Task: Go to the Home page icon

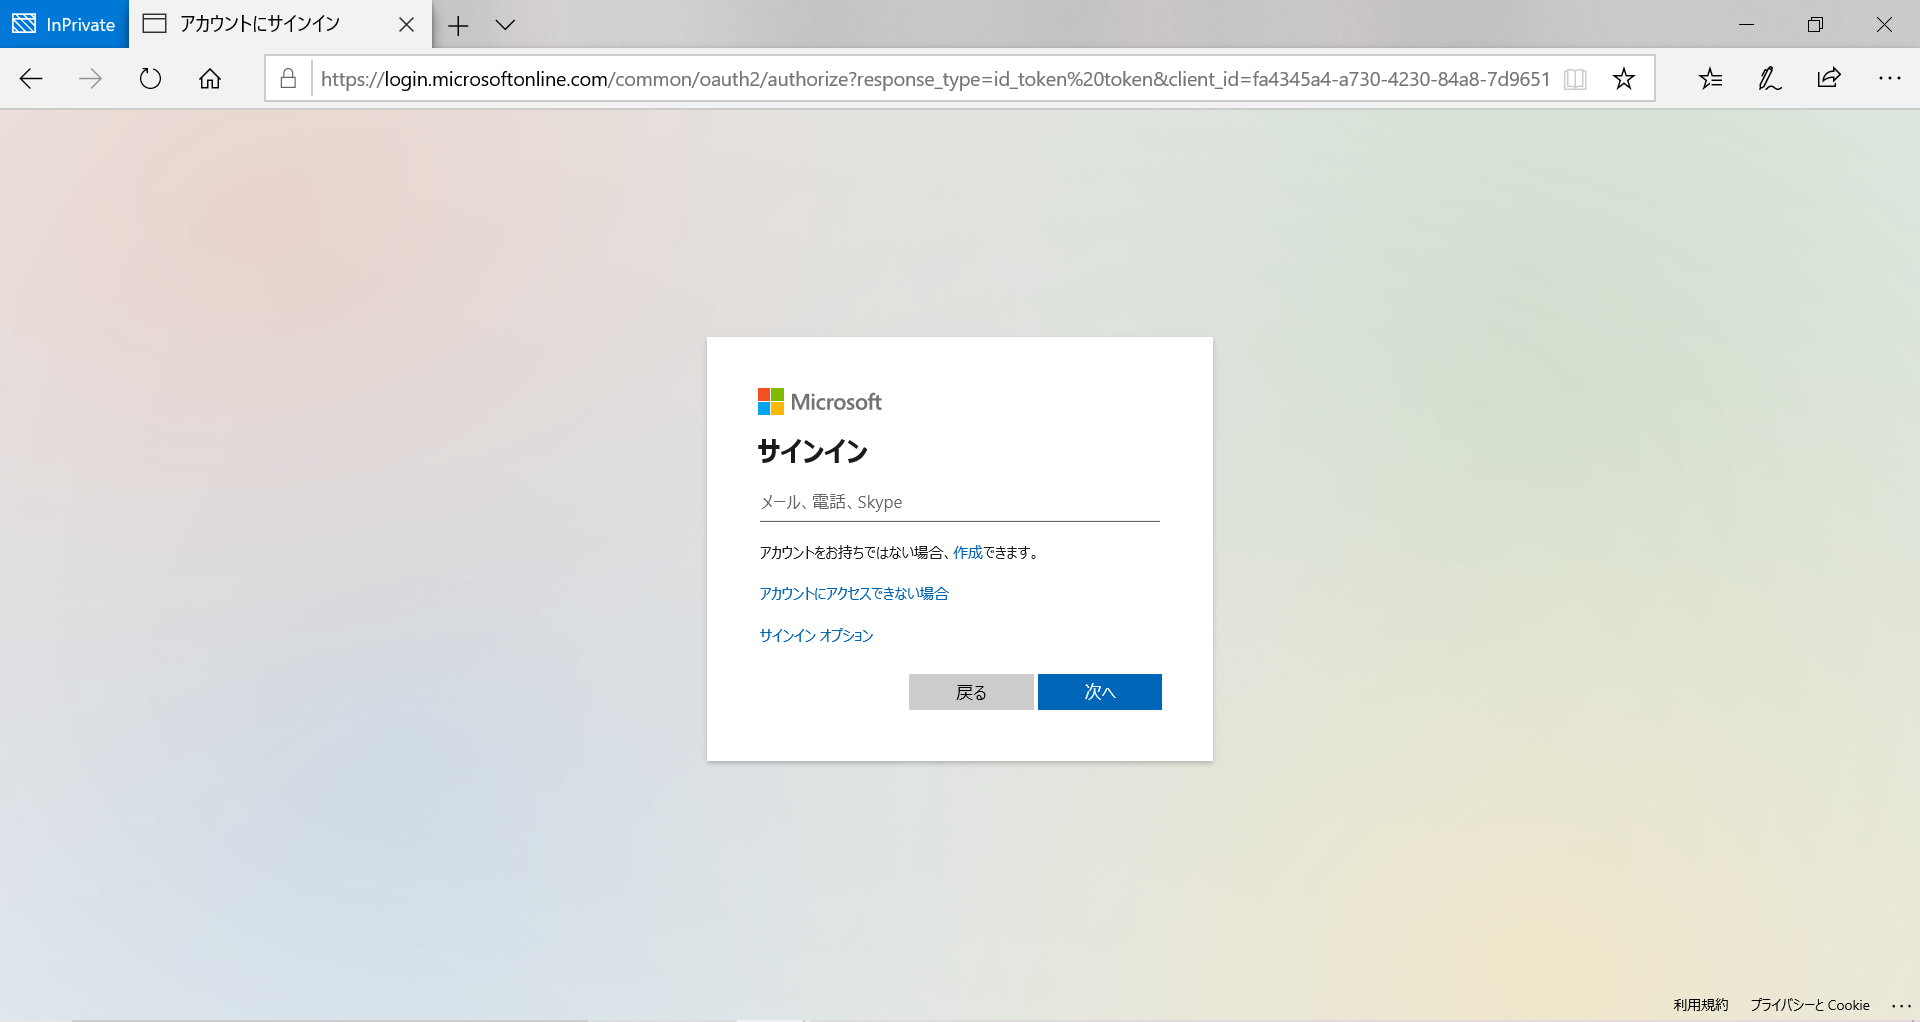Action: pyautogui.click(x=210, y=79)
